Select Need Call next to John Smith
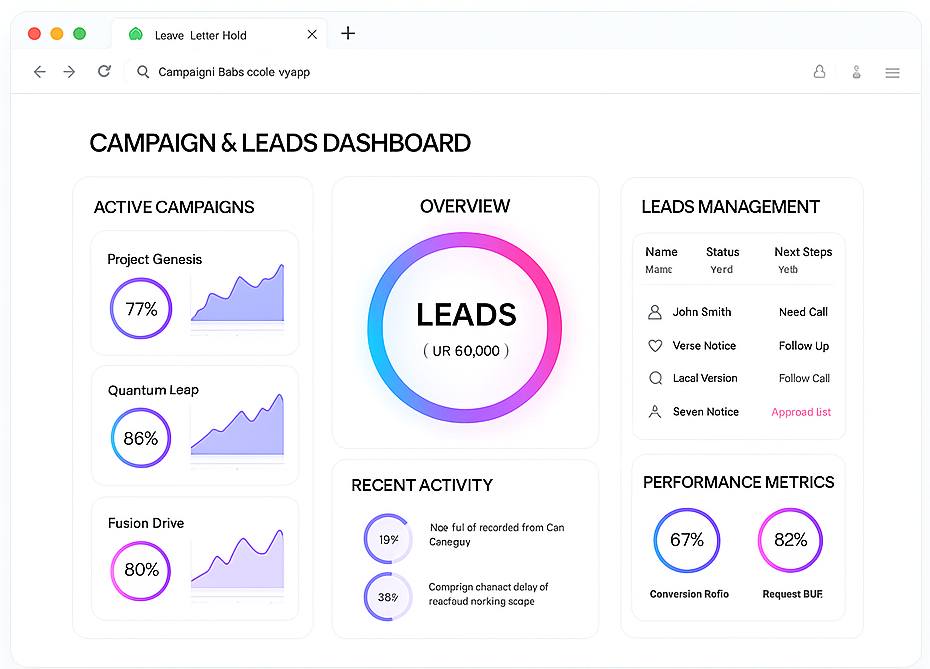 click(803, 312)
